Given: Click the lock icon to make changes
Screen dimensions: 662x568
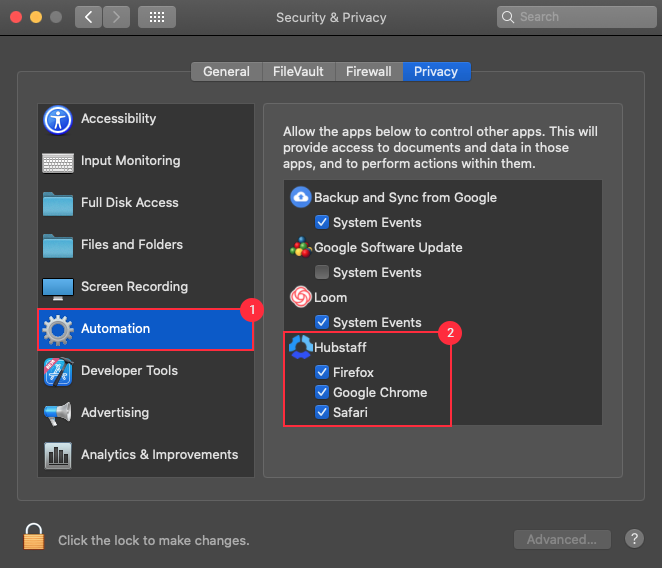Looking at the screenshot, I should (x=34, y=536).
